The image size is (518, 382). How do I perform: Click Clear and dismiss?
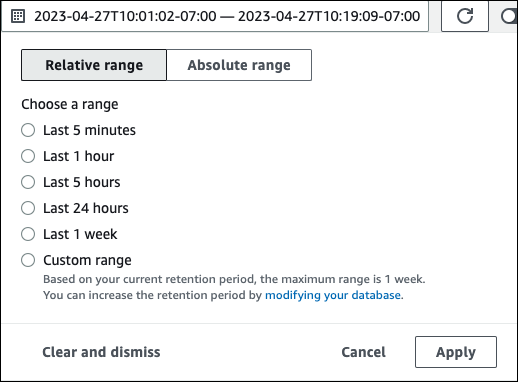(101, 352)
